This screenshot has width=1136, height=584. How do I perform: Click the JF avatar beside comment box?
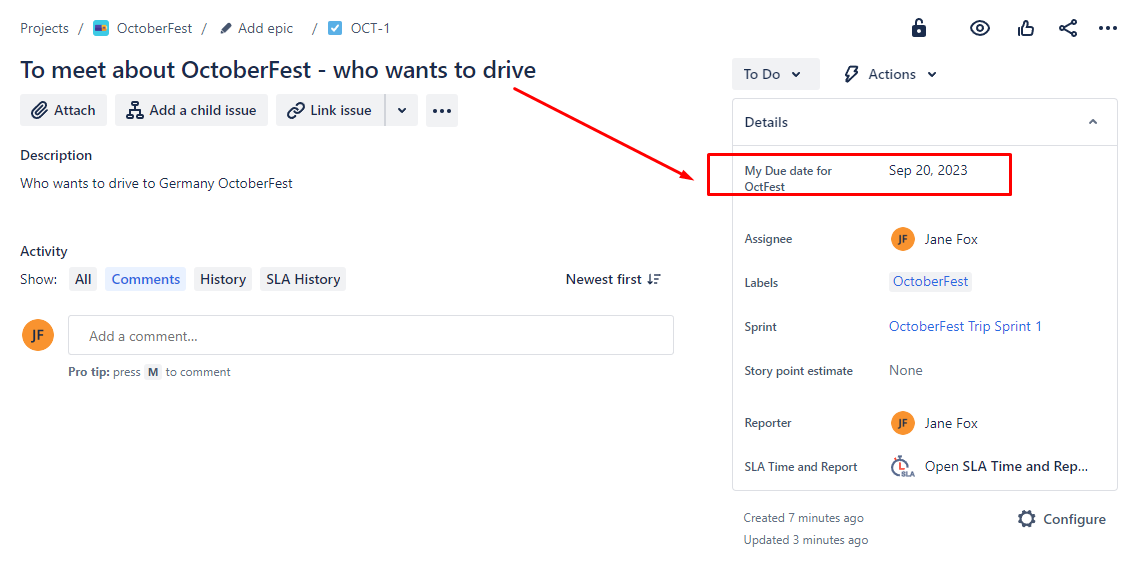pyautogui.click(x=38, y=335)
